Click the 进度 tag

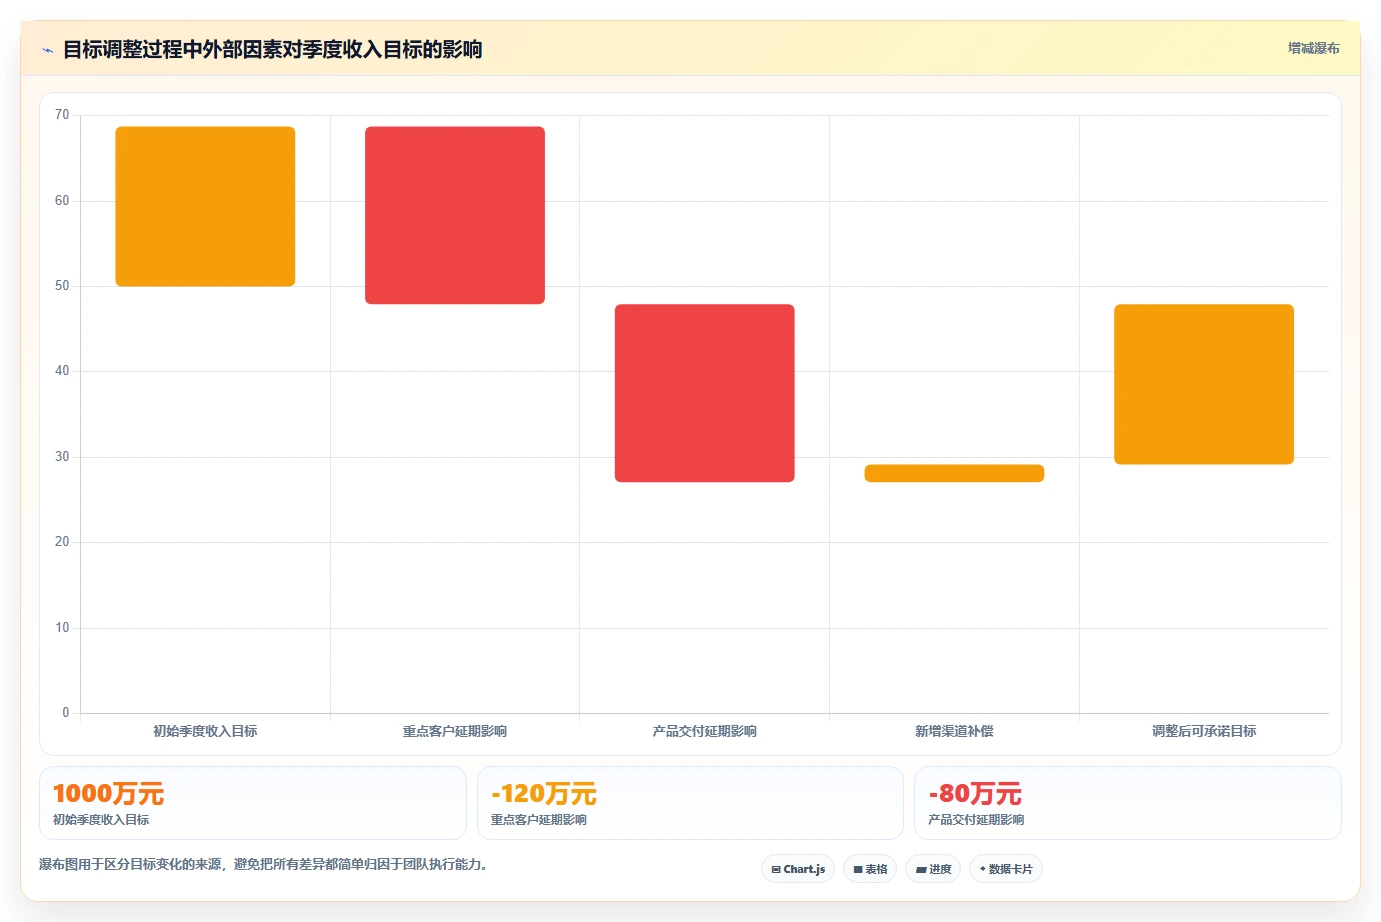point(933,869)
